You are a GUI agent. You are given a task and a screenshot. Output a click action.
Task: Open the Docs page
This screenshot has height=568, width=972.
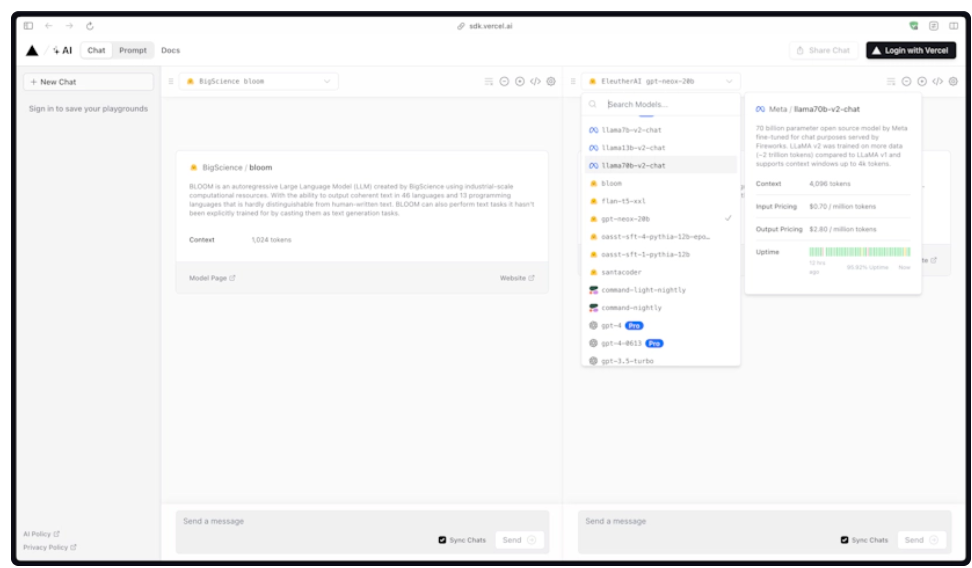click(170, 50)
